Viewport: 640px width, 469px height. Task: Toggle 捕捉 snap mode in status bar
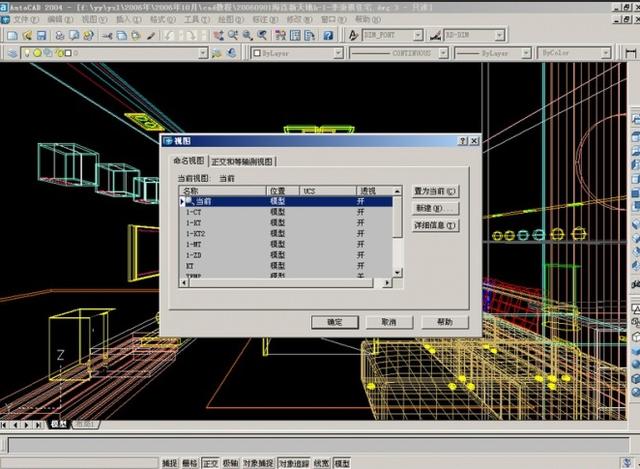tap(170, 463)
